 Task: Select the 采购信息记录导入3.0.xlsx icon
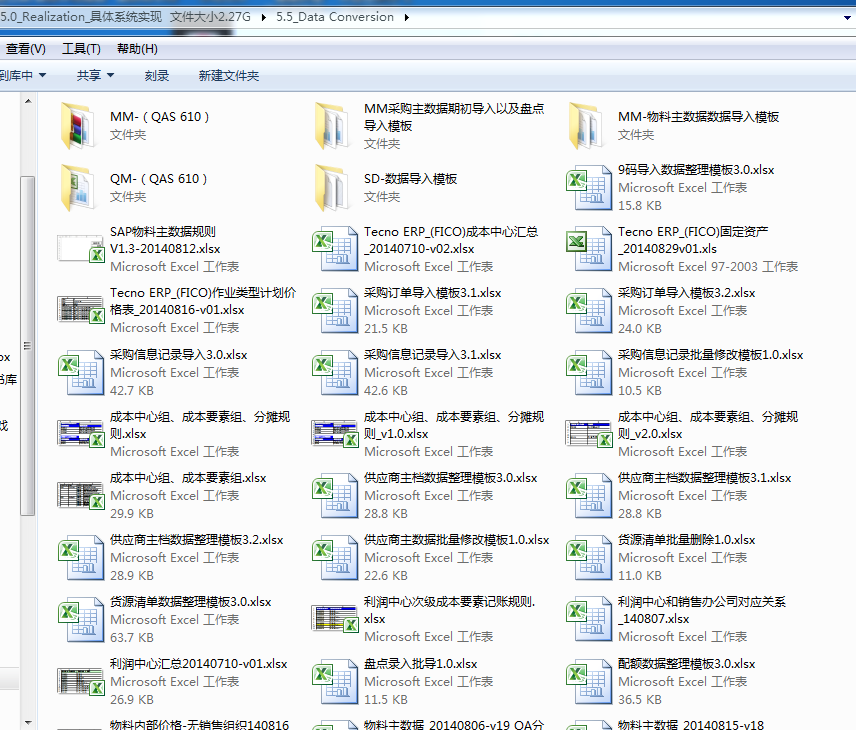[81, 372]
